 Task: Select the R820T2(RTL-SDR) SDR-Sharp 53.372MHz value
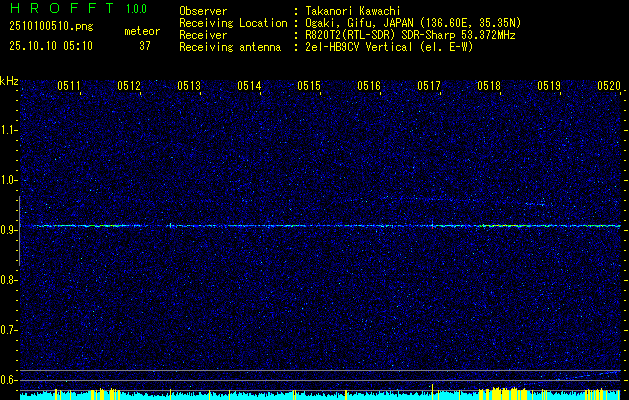tap(410, 35)
